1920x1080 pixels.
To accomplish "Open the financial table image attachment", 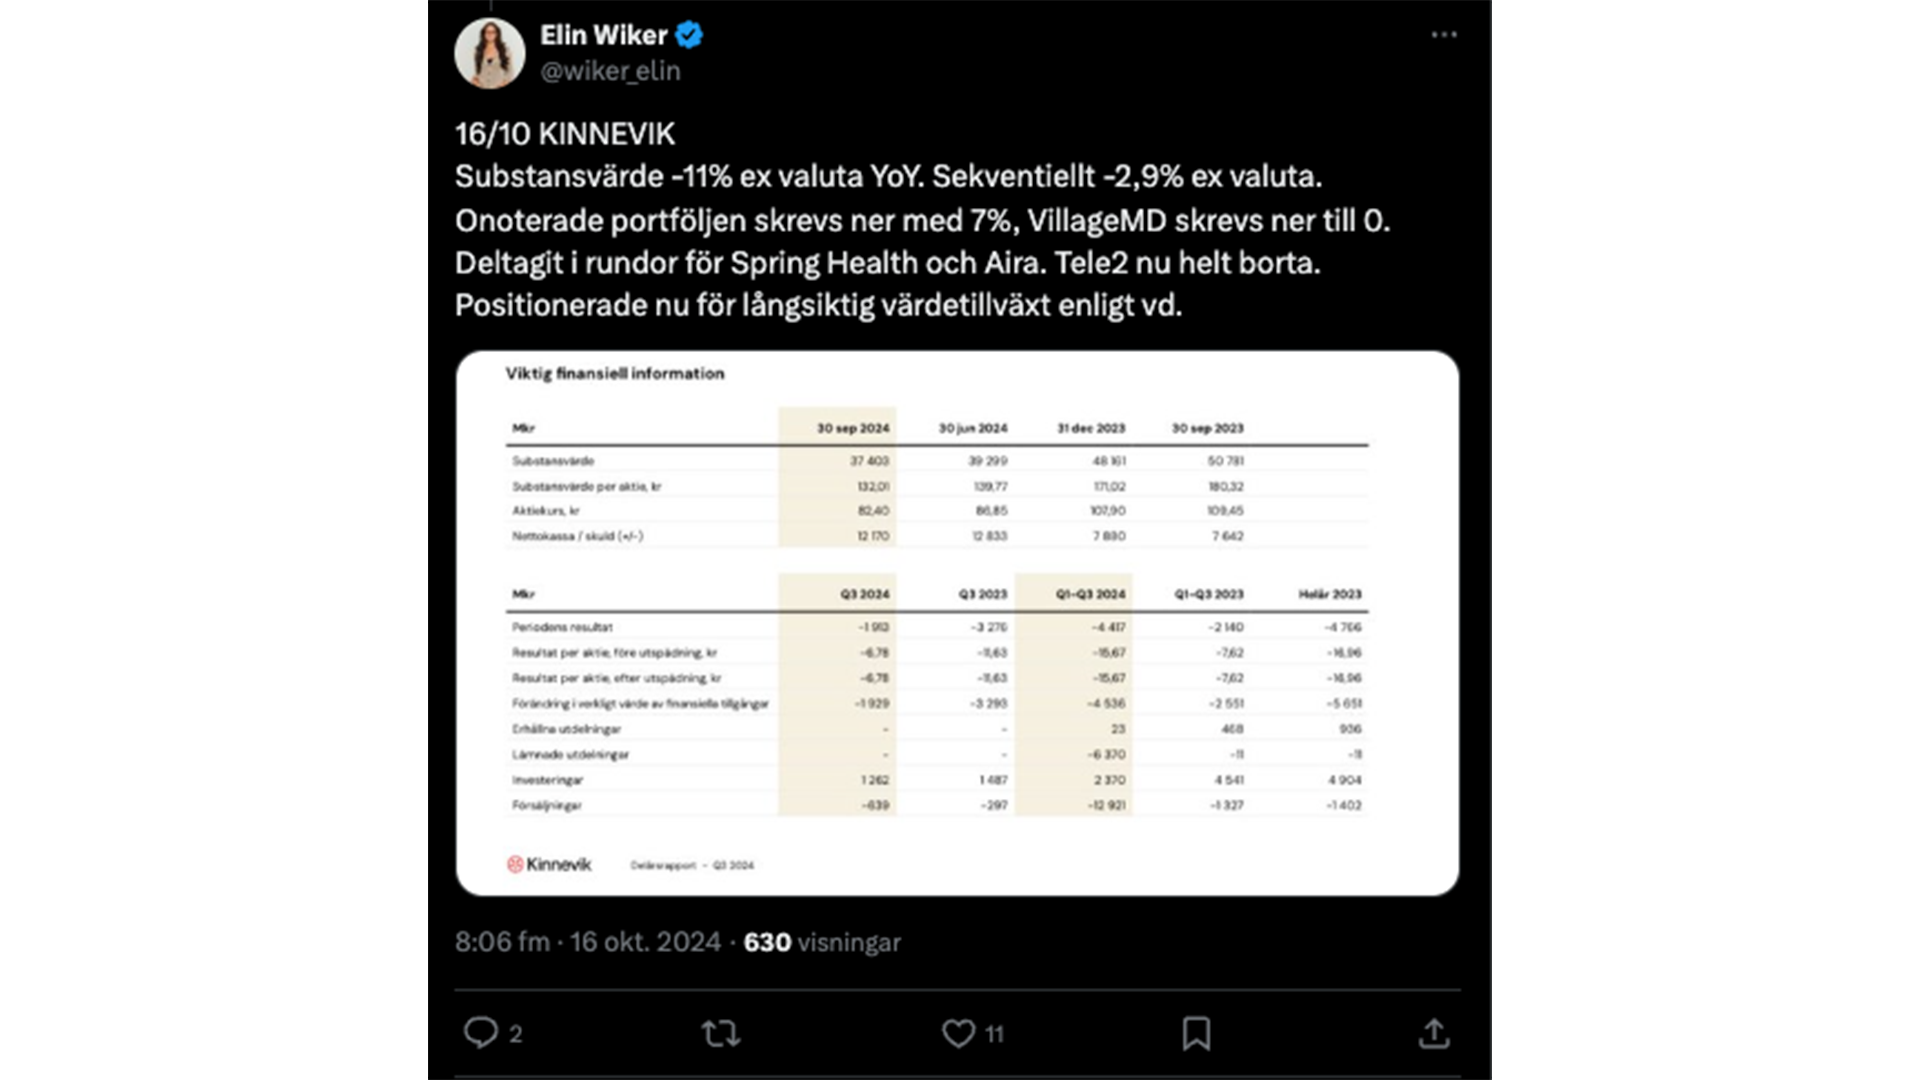I will click(x=957, y=622).
